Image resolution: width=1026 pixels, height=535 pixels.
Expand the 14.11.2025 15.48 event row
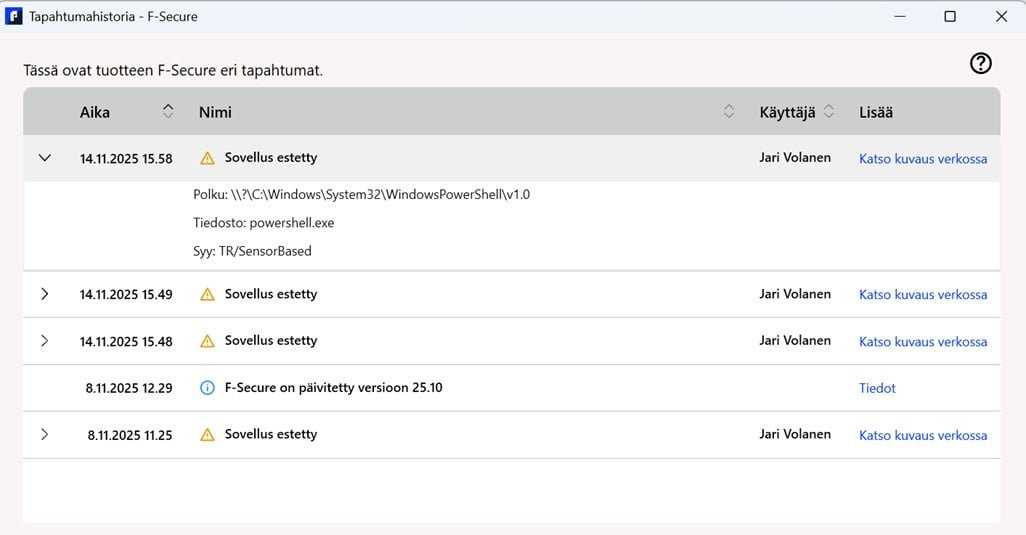[x=44, y=340]
